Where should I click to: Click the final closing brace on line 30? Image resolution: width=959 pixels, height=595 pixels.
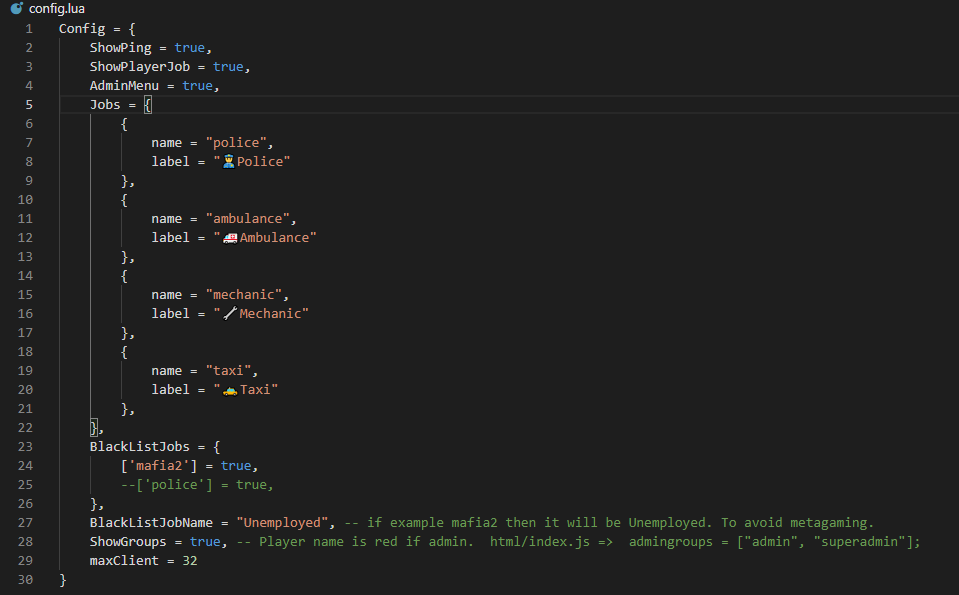pyautogui.click(x=62, y=580)
